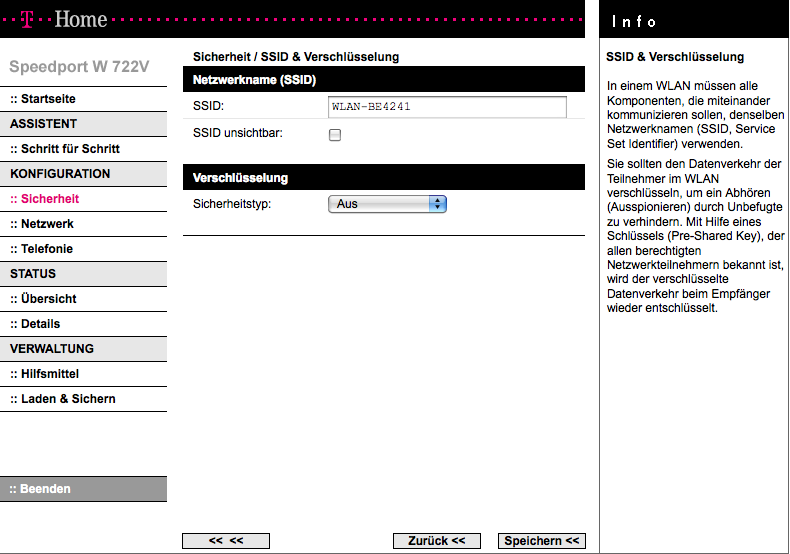The image size is (790, 554).
Task: Click the STATUS section header
Action: tap(83, 274)
